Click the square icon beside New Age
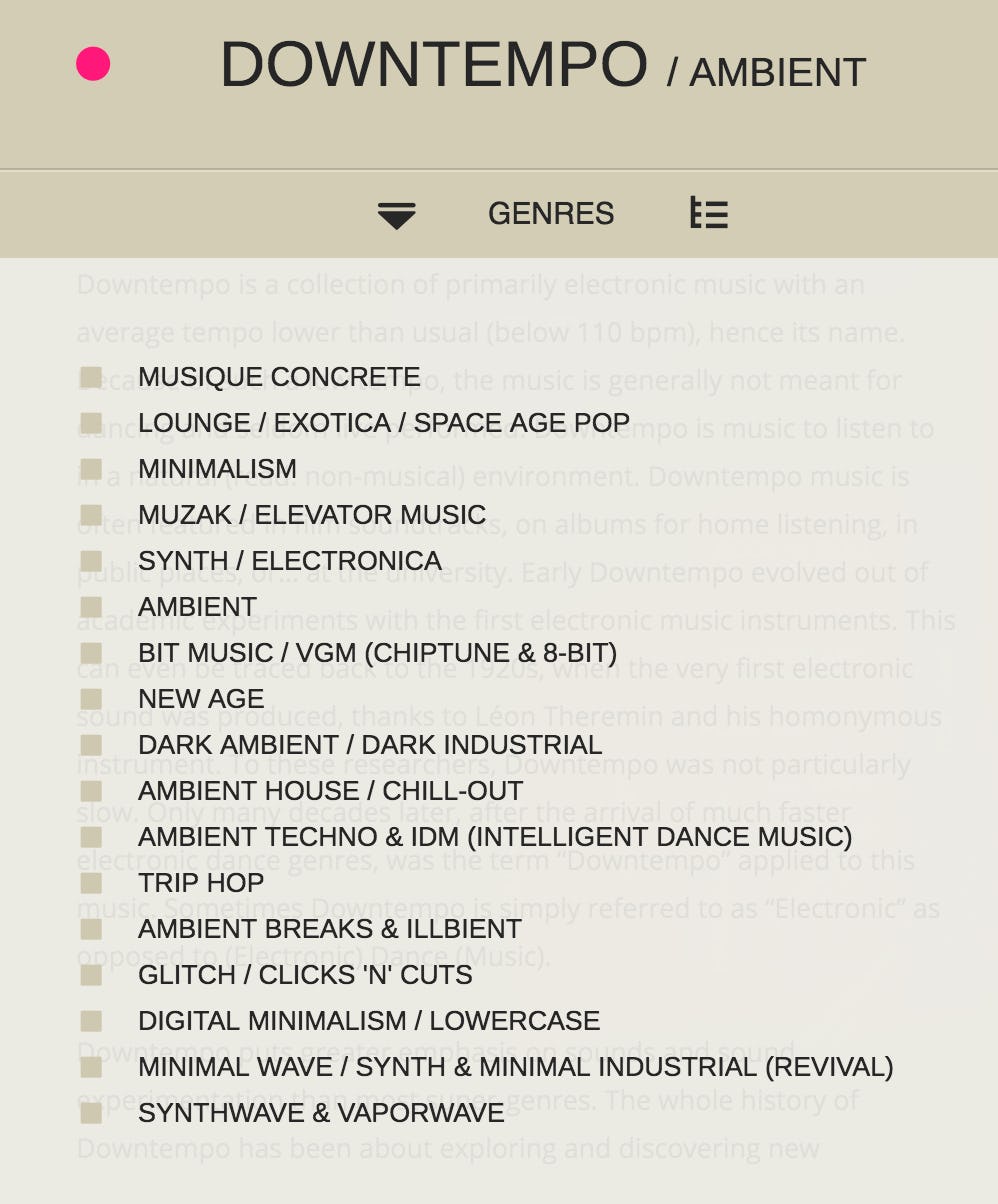Image resolution: width=998 pixels, height=1204 pixels. (91, 699)
